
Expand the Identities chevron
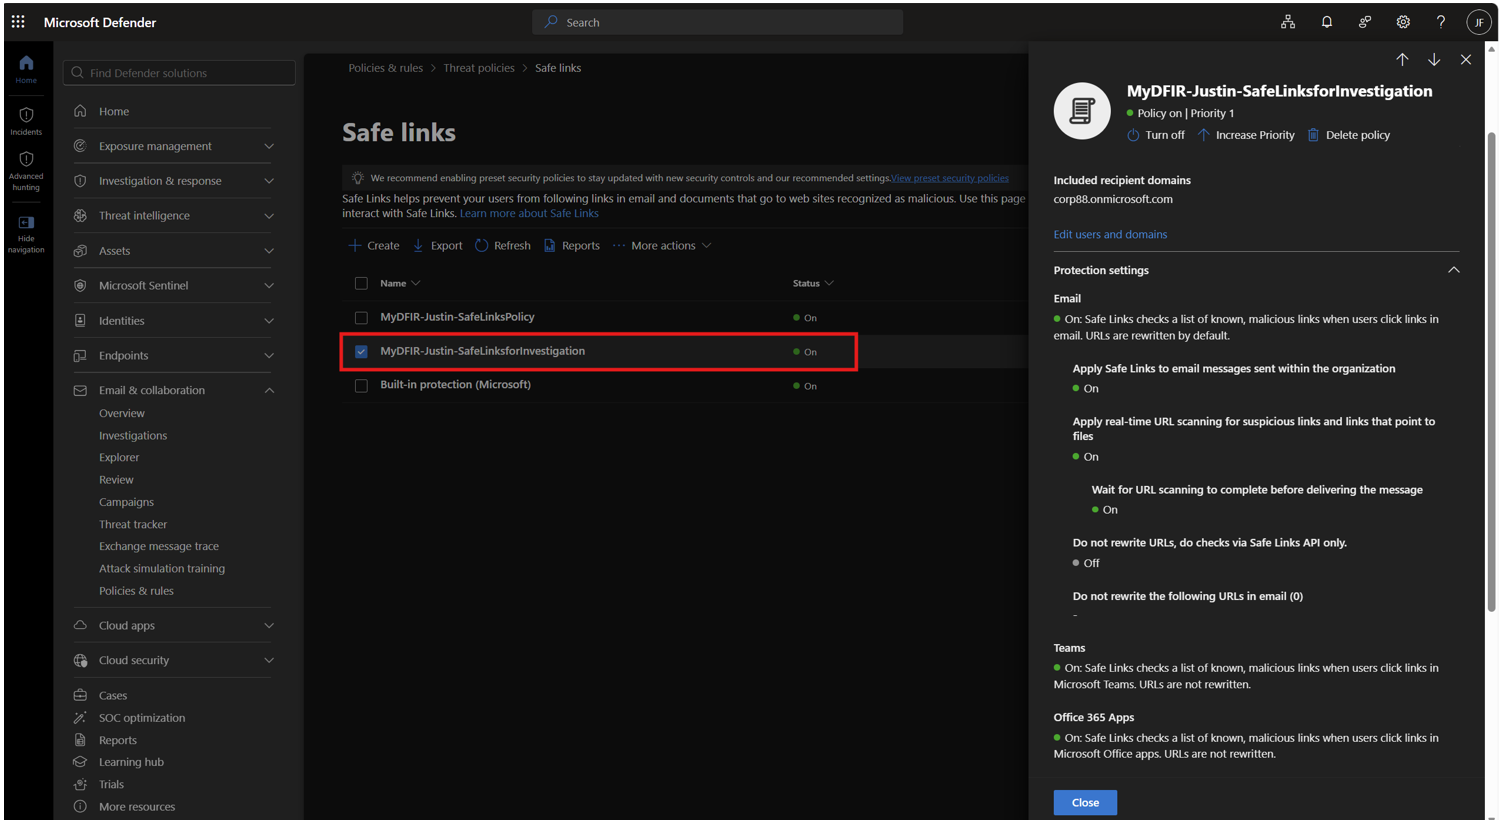[x=269, y=321]
